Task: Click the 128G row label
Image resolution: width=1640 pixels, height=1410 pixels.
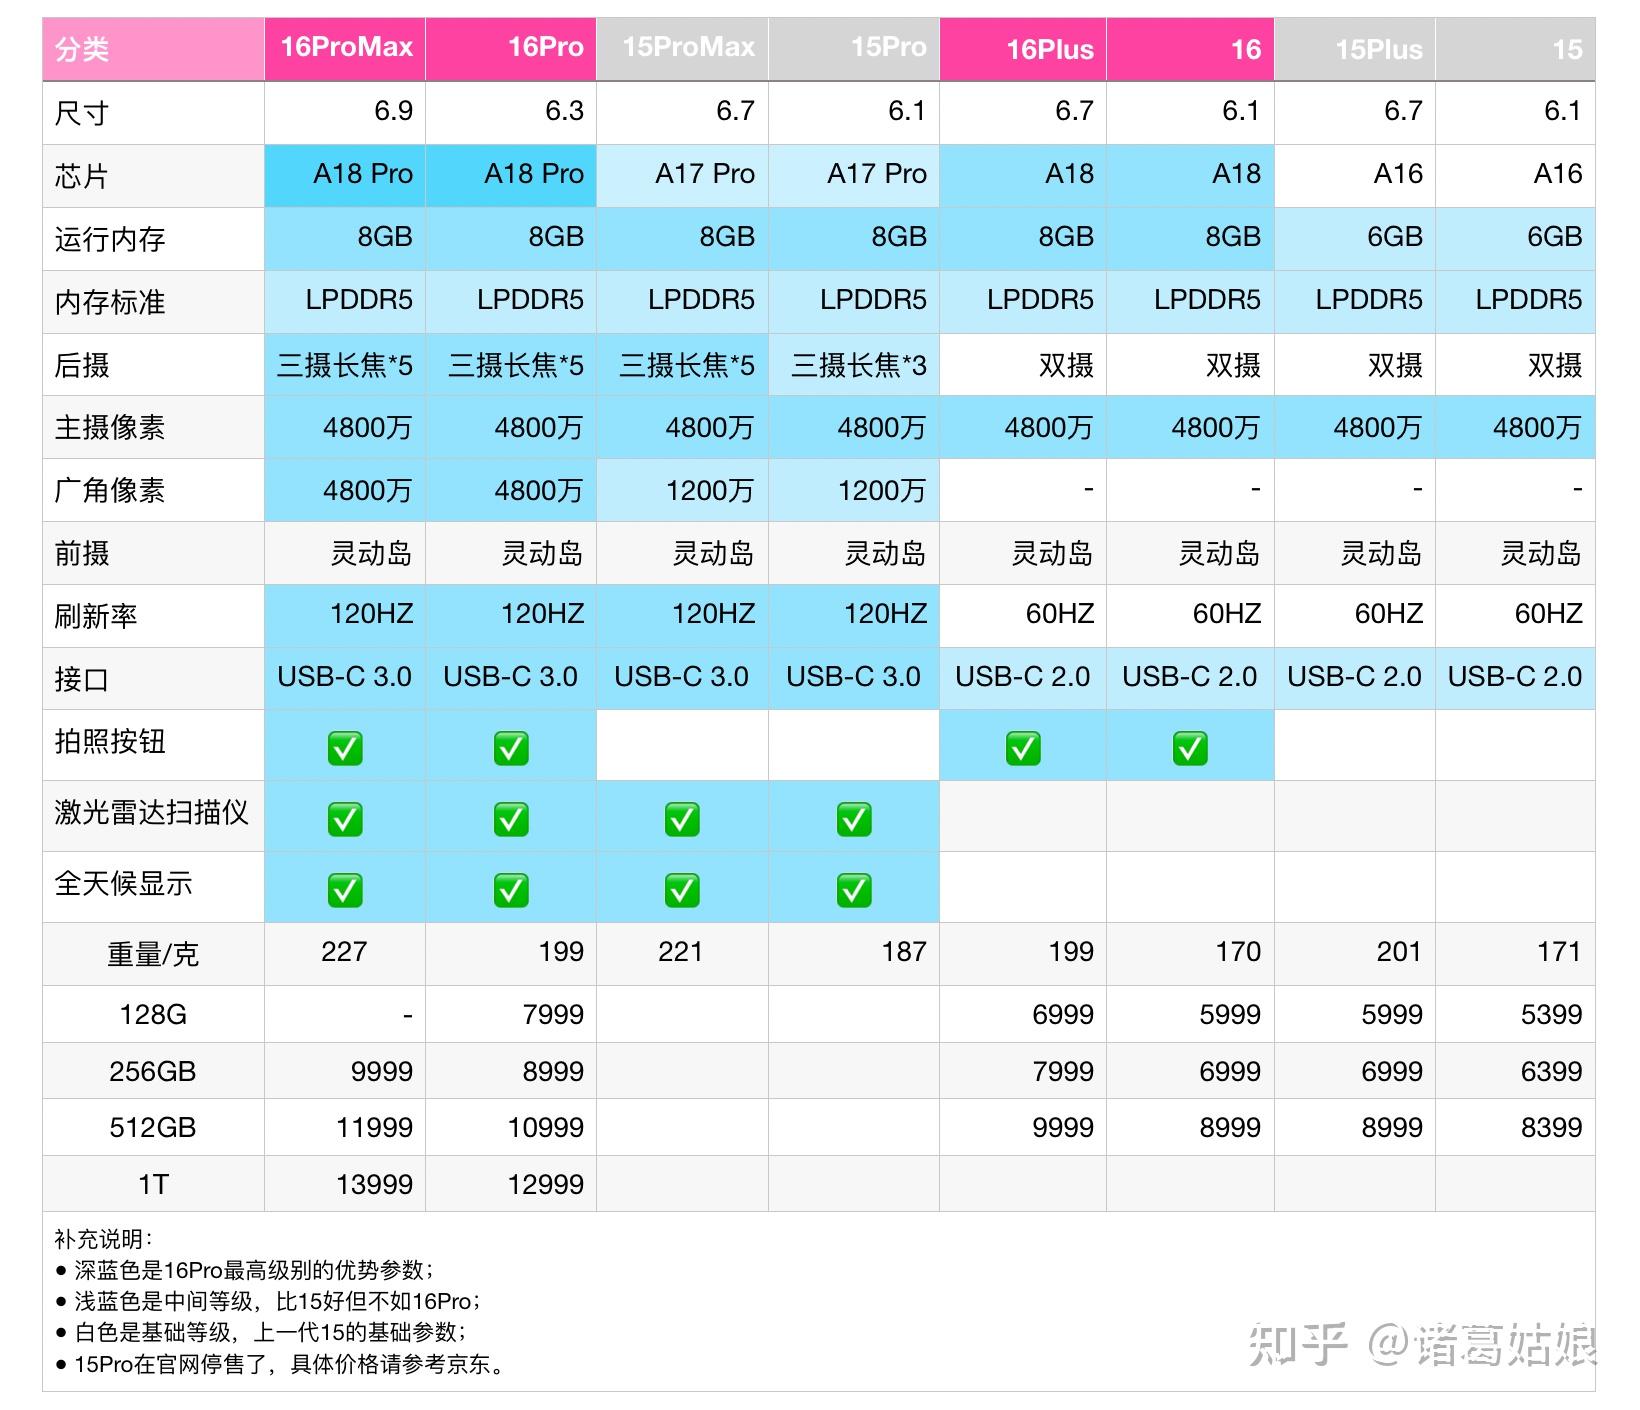Action: click(153, 1014)
